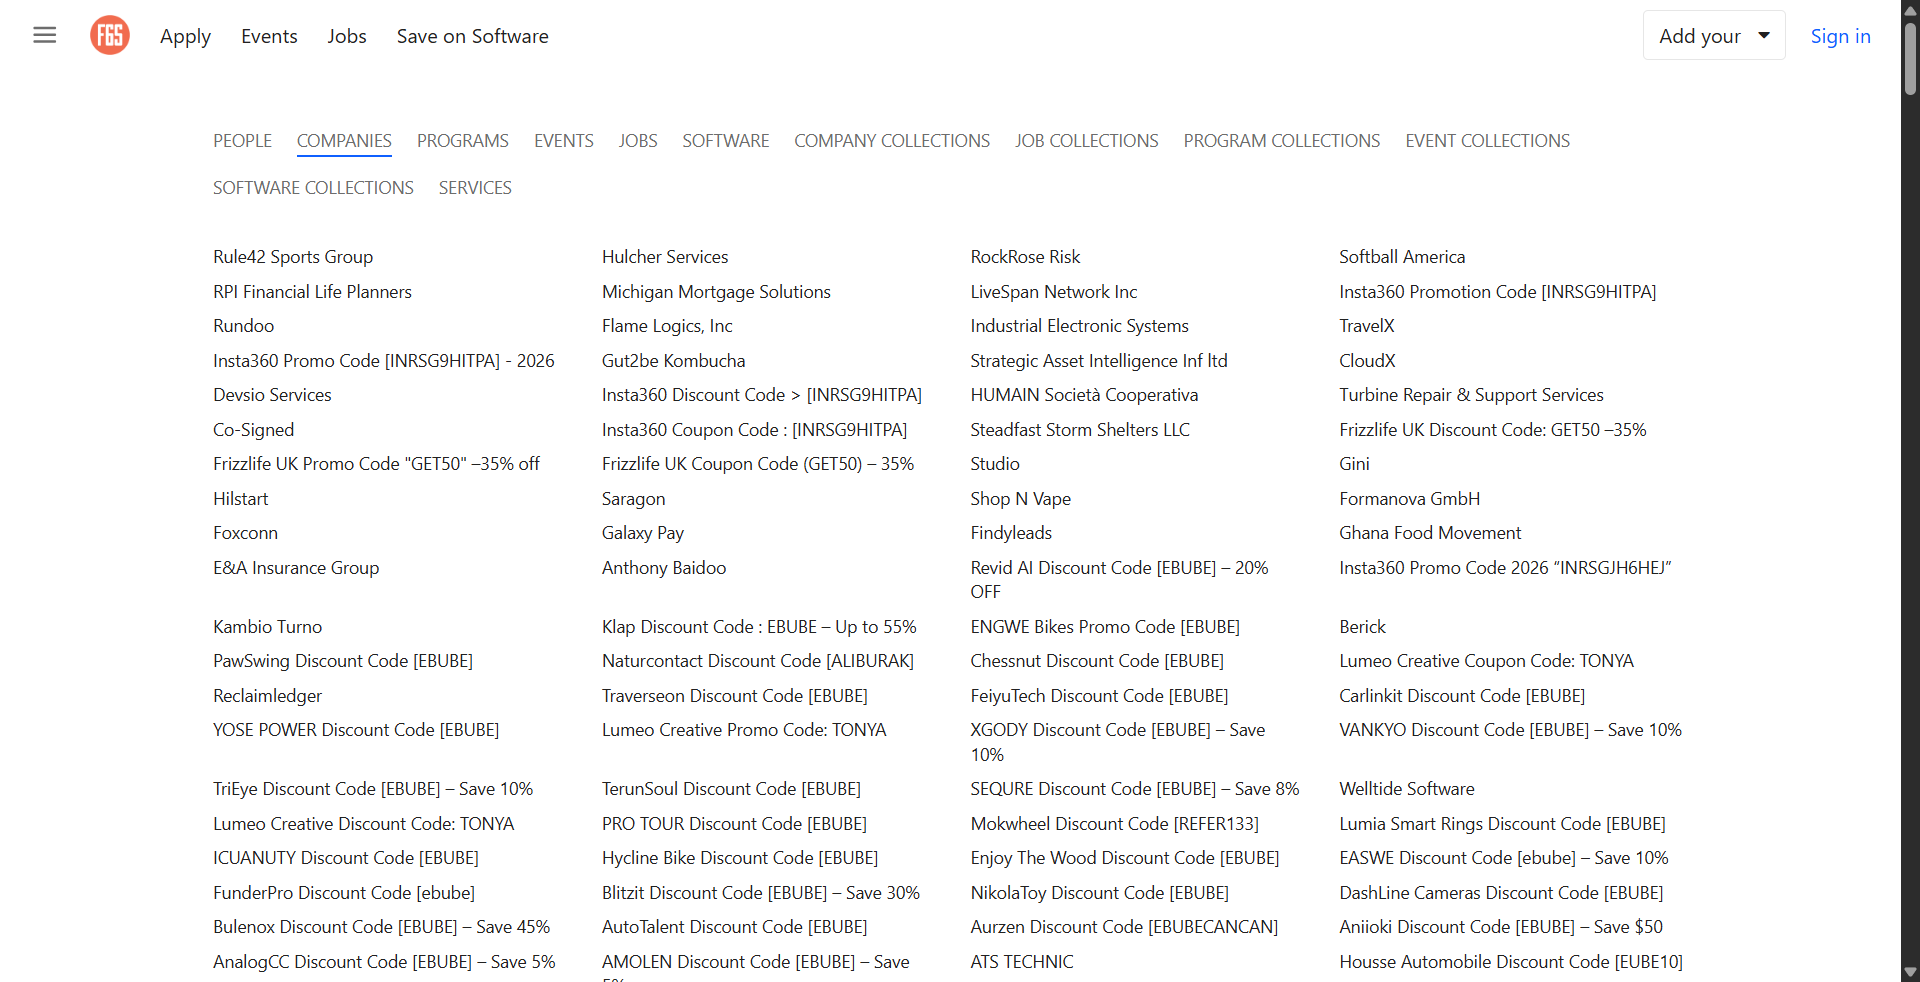Open HUMAIN Società Cooperativa link
Viewport: 1920px width, 982px height.
pyautogui.click(x=1084, y=395)
